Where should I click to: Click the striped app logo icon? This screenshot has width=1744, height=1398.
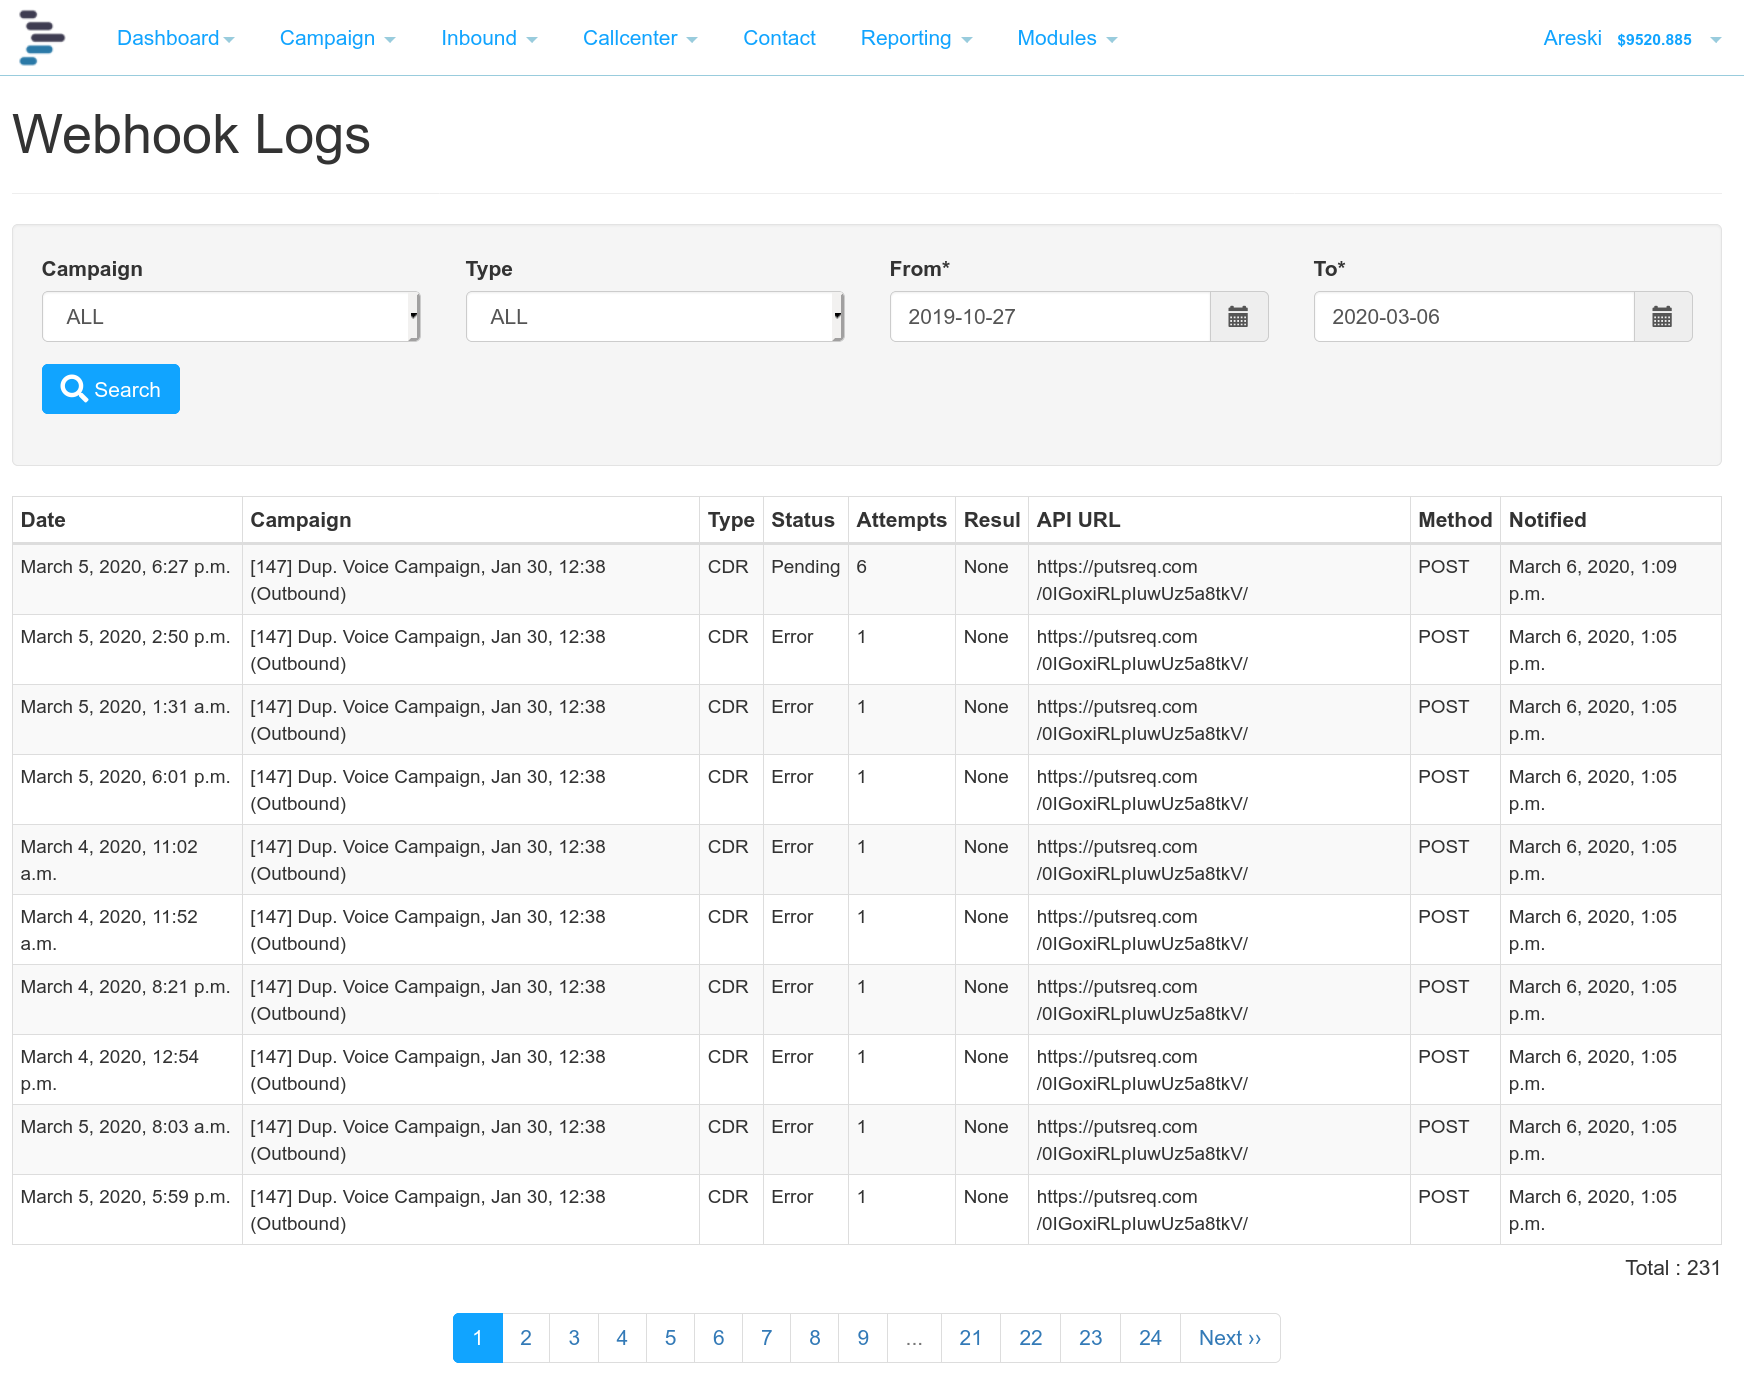42,38
